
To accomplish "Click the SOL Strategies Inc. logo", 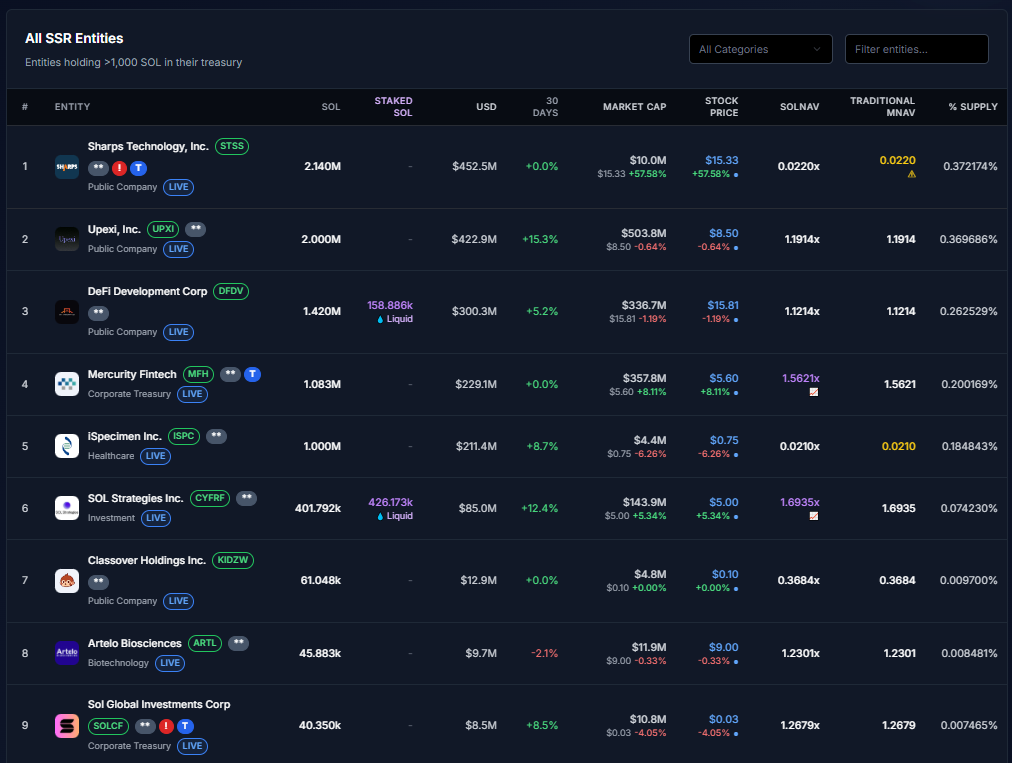I will click(x=67, y=508).
